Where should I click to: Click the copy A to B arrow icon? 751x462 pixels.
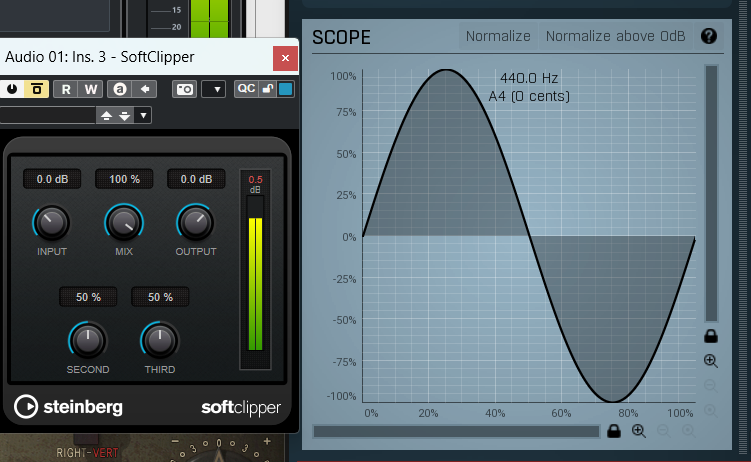point(145,89)
